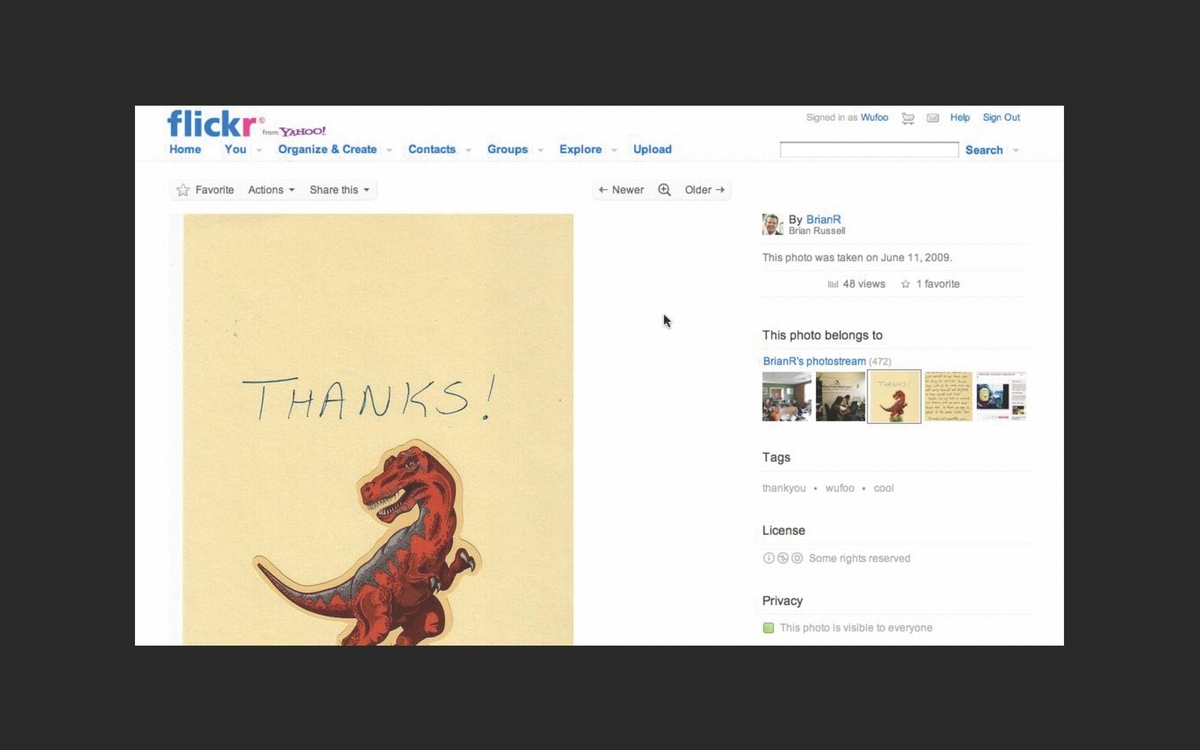Open BrianR's photostream link
1200x750 pixels.
pyautogui.click(x=814, y=361)
